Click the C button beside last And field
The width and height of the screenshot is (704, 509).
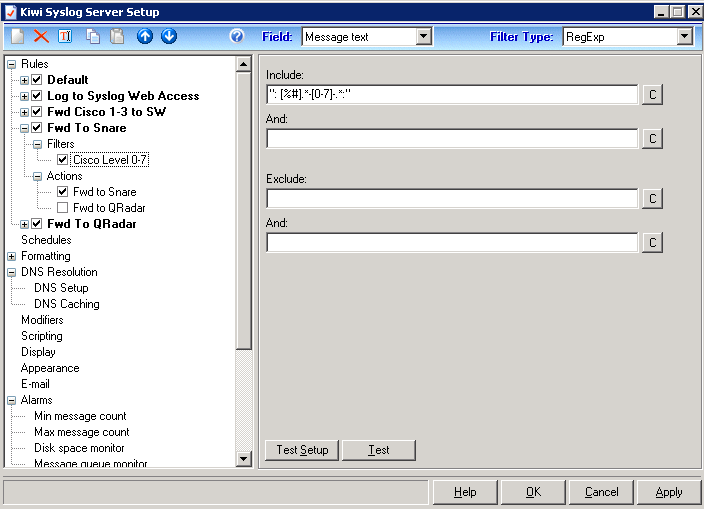click(x=652, y=243)
